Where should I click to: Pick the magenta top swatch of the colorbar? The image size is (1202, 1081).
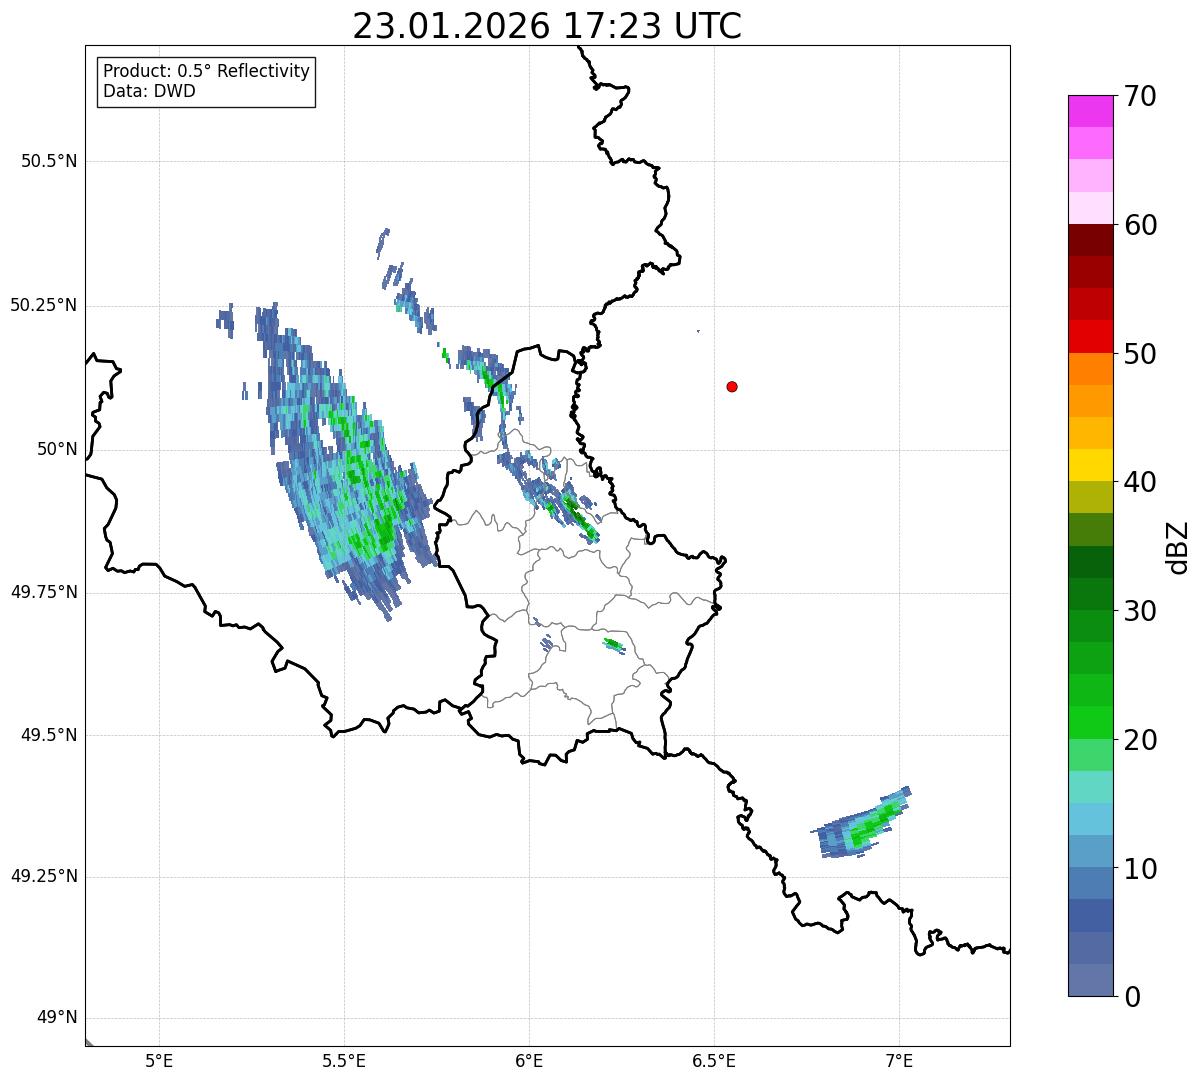coord(1091,111)
